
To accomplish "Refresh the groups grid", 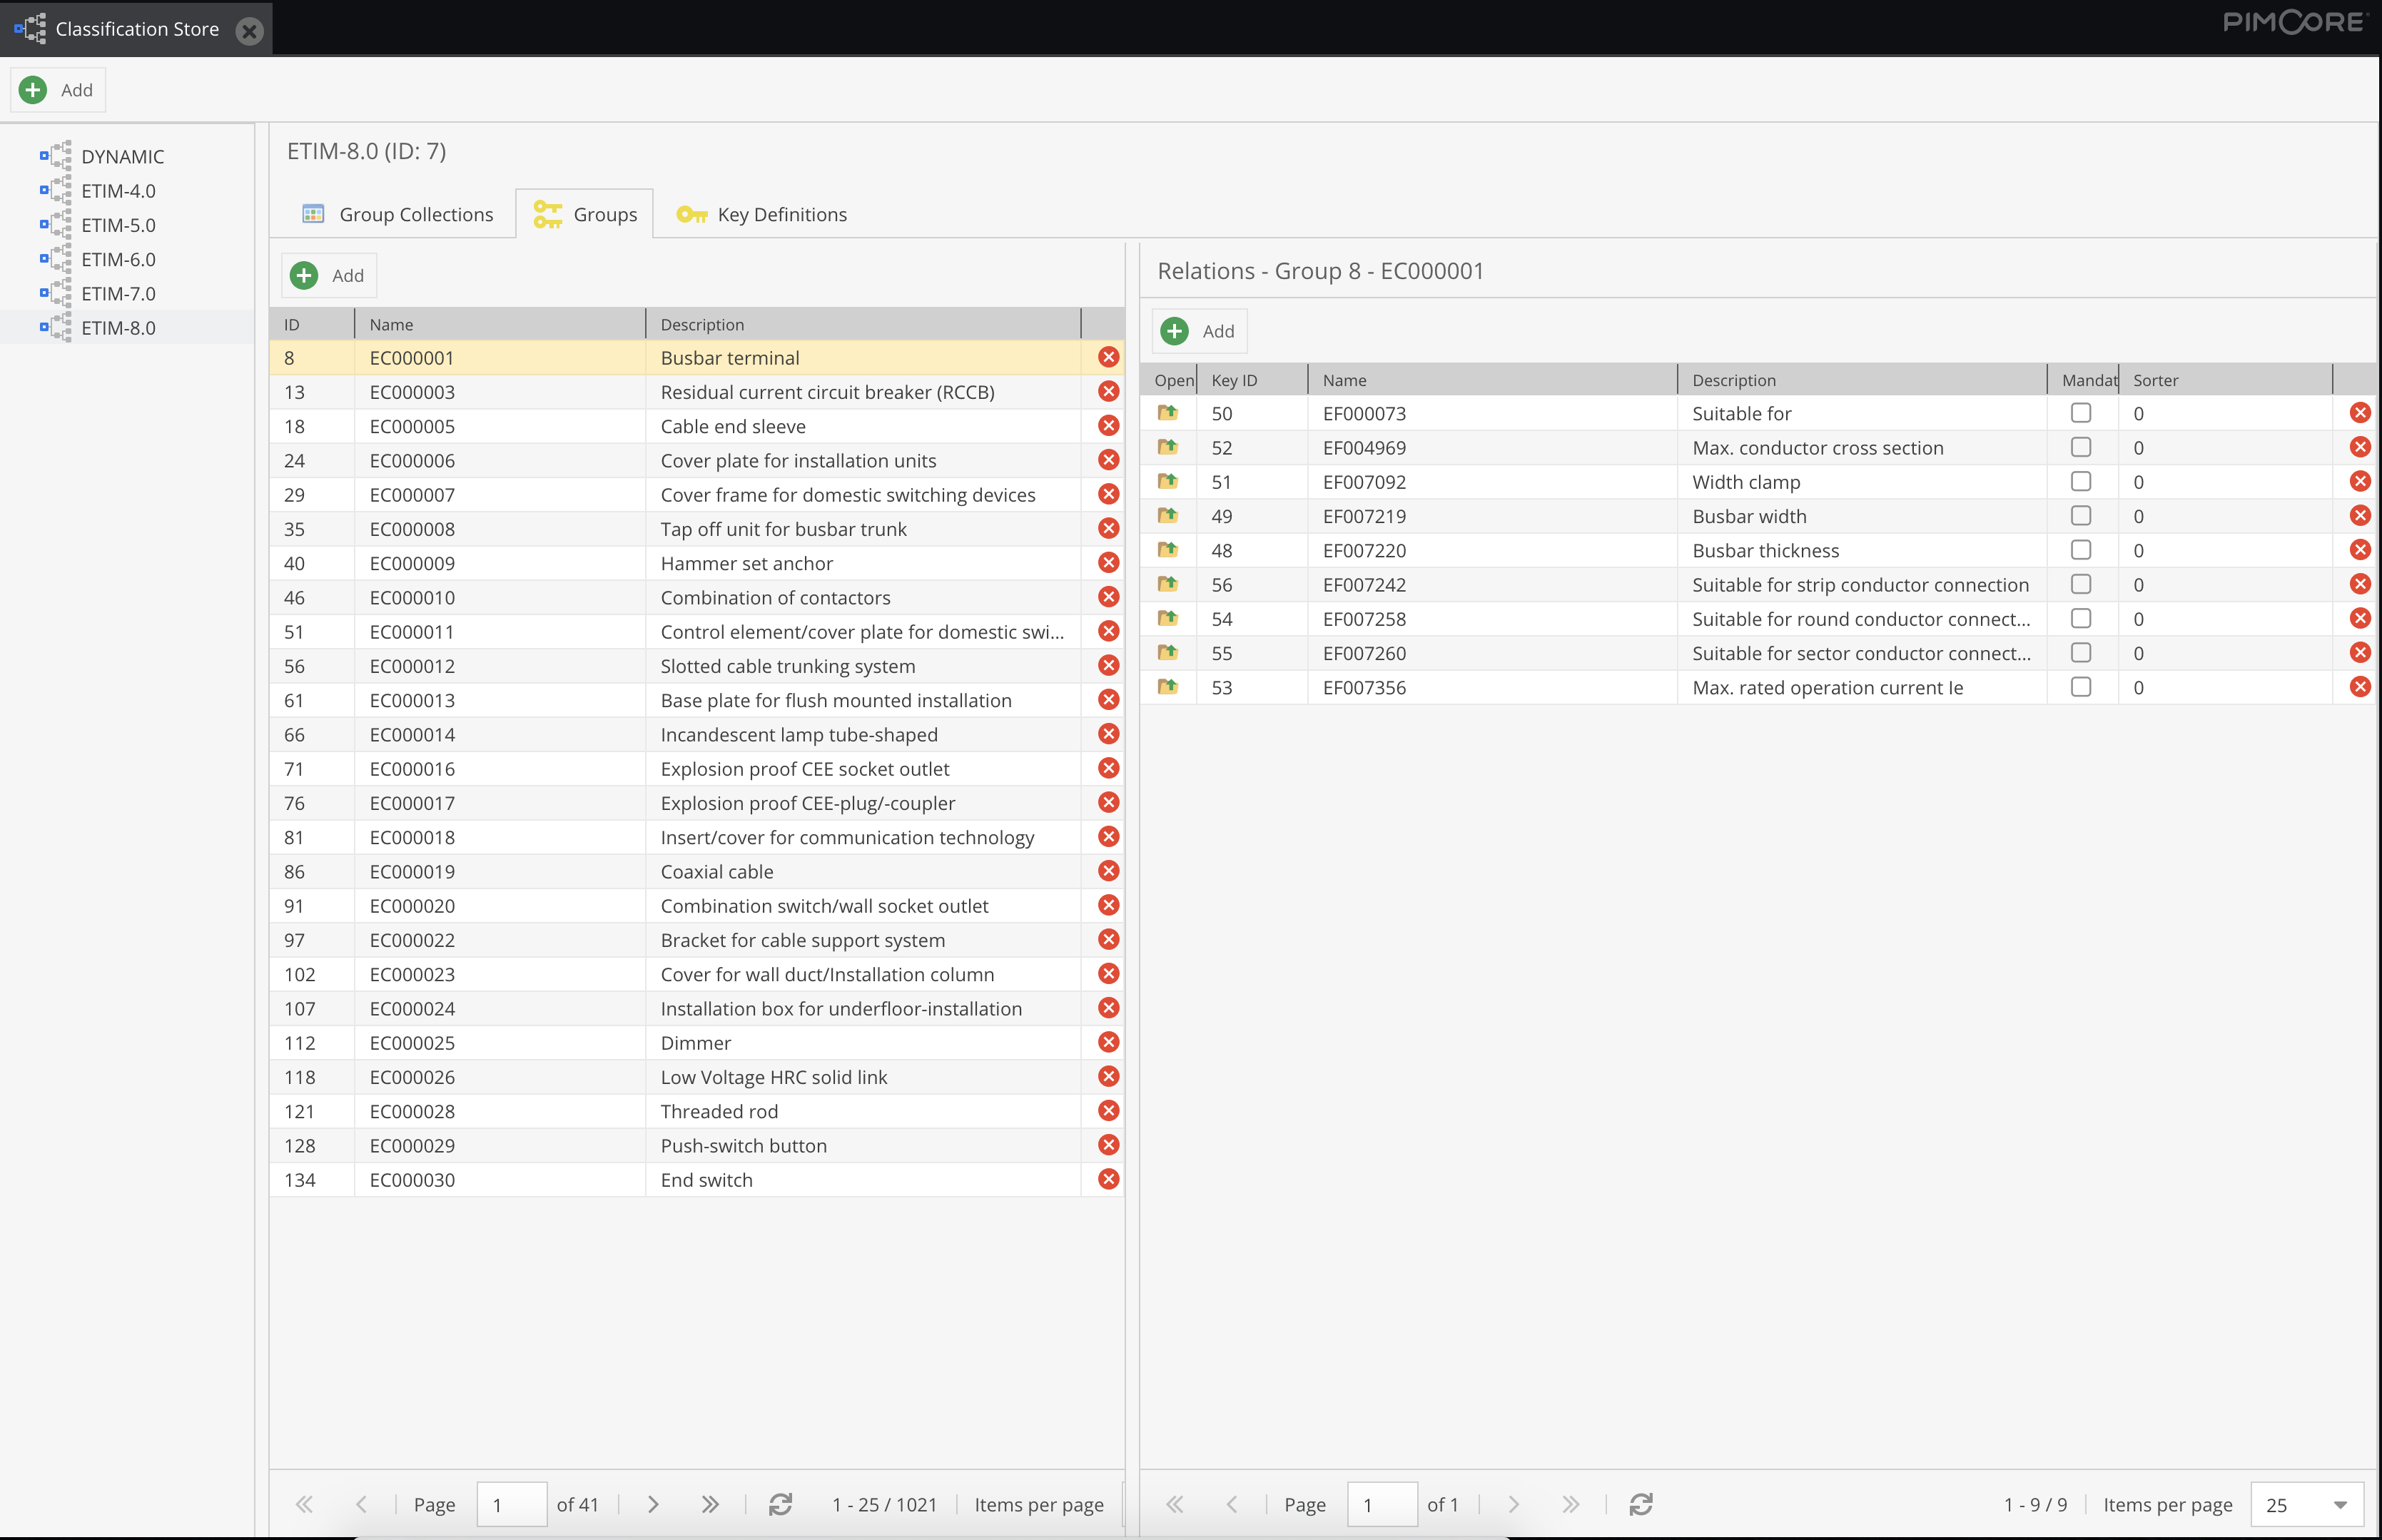I will click(x=781, y=1504).
